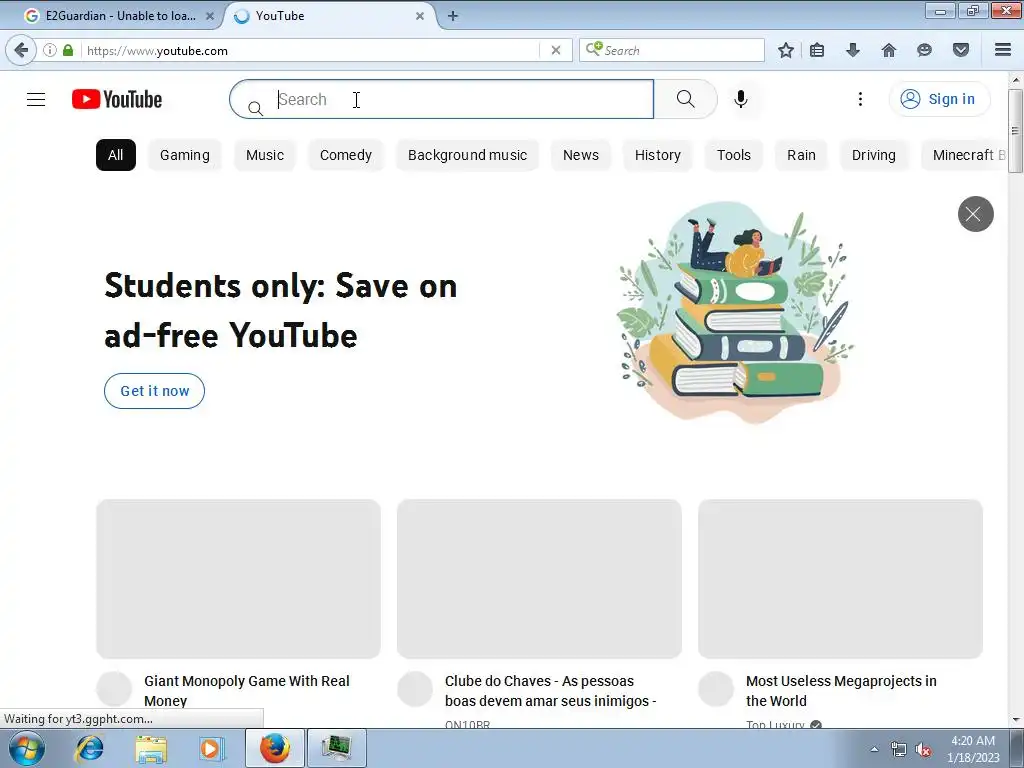Bookmark this page with star icon
The image size is (1024, 768).
click(786, 50)
